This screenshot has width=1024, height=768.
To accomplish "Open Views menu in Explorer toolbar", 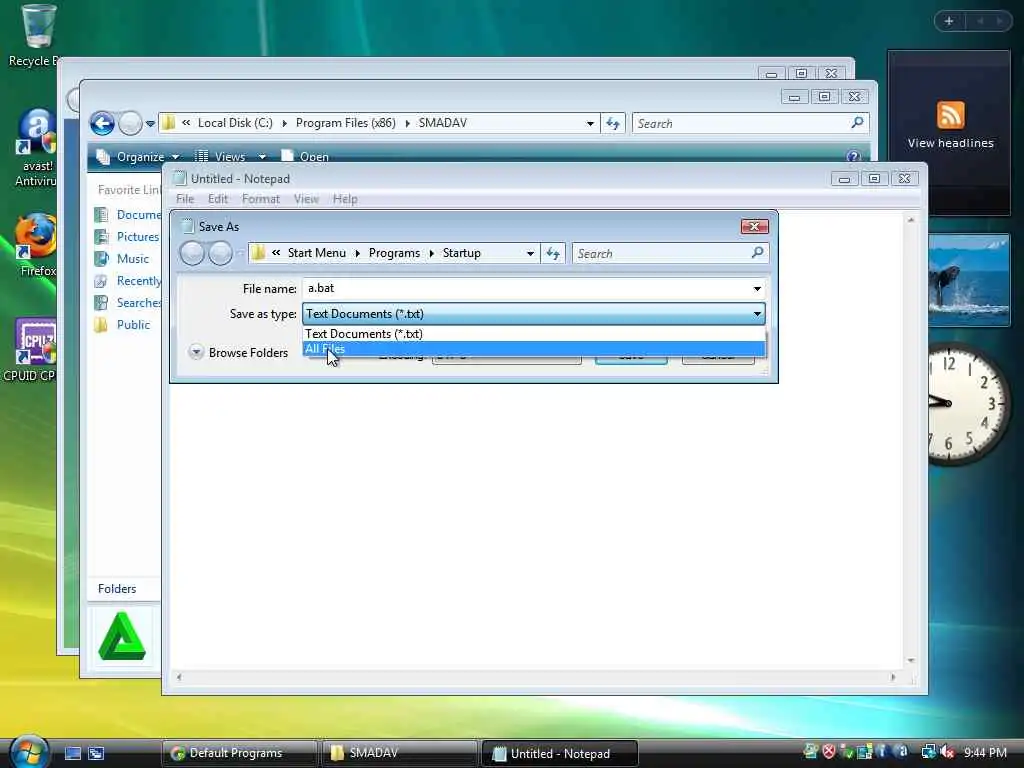I will coord(230,157).
